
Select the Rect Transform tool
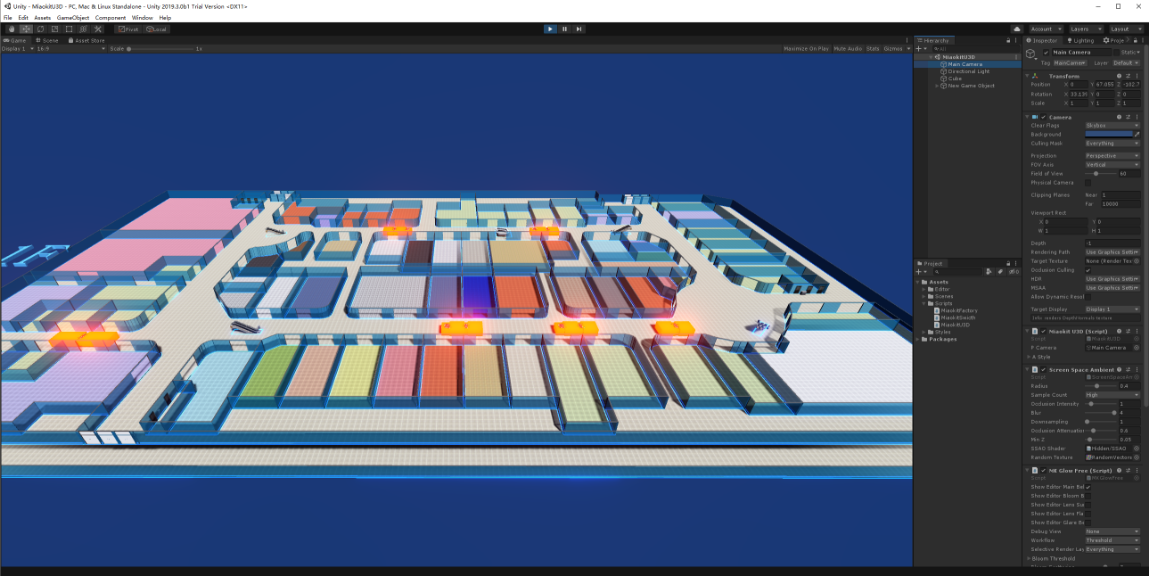point(68,29)
